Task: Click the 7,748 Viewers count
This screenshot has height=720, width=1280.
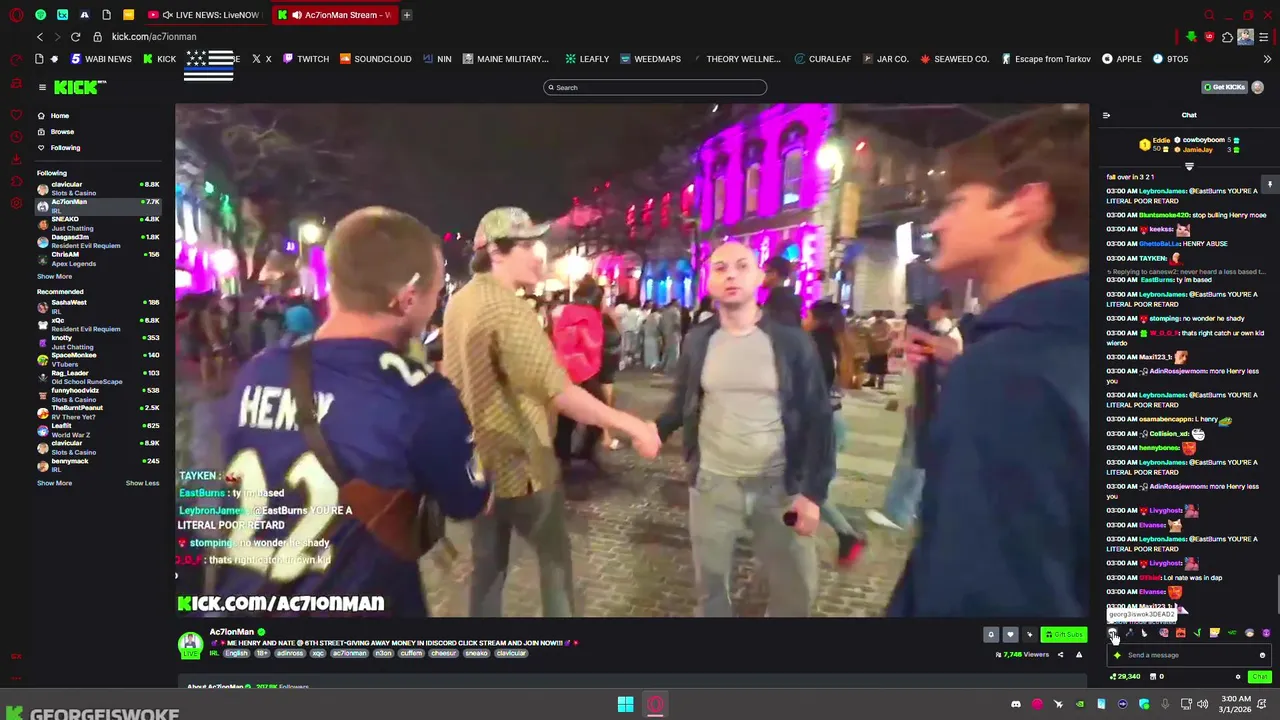Action: point(1022,655)
